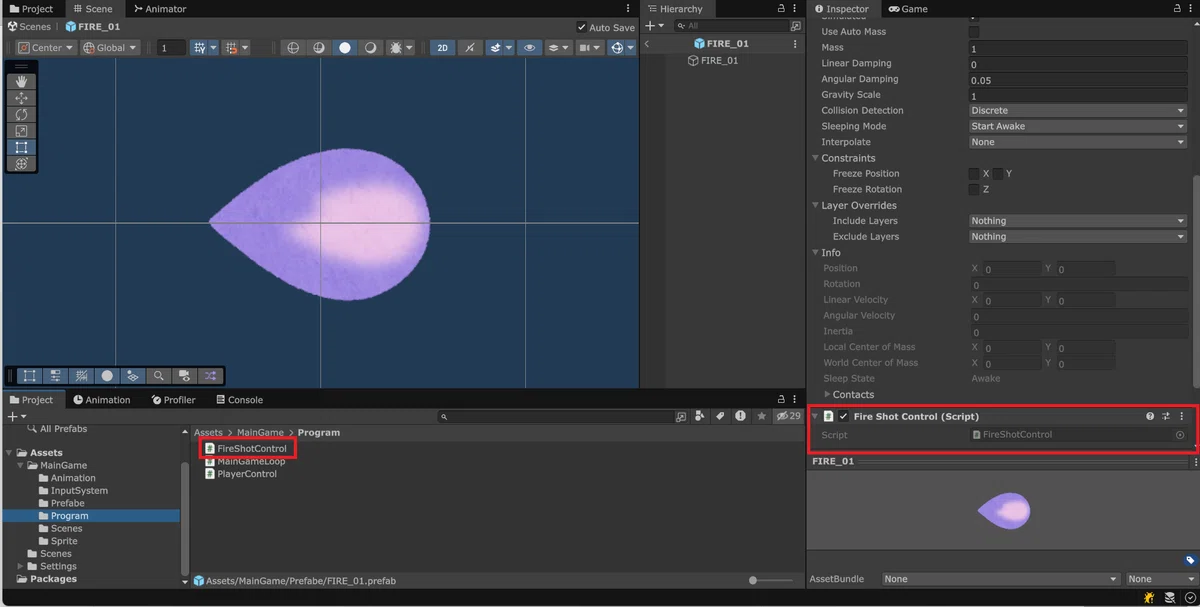Screen dimensions: 1200x607
Task: Click FIRE_01 preview thumbnail
Action: (1004, 511)
